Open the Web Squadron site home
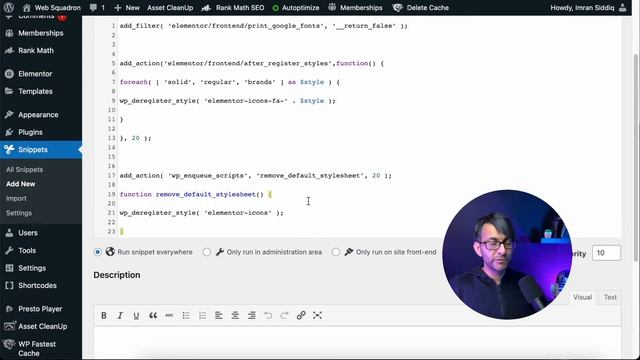 (x=51, y=7)
